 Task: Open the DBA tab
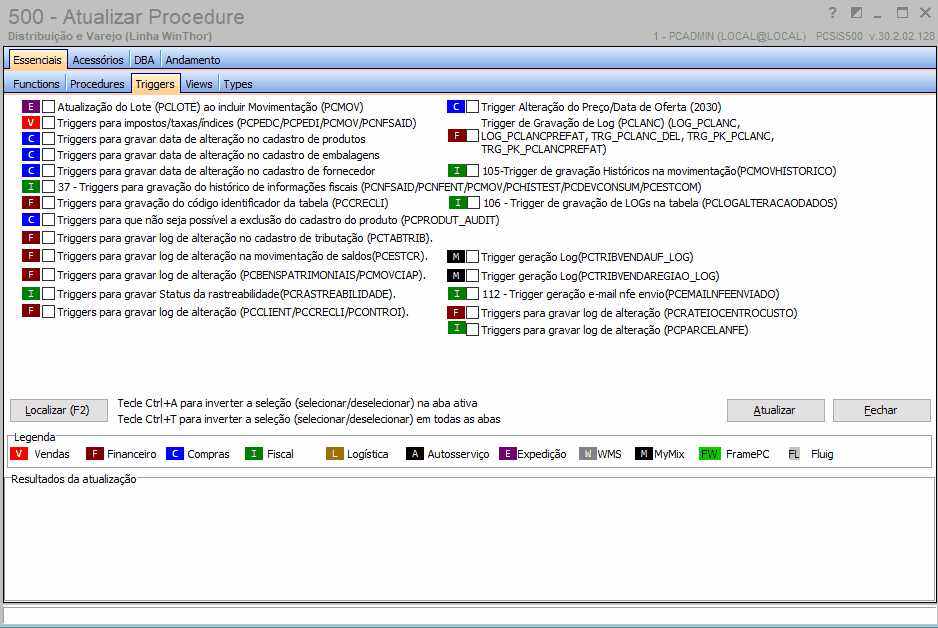pyautogui.click(x=144, y=60)
